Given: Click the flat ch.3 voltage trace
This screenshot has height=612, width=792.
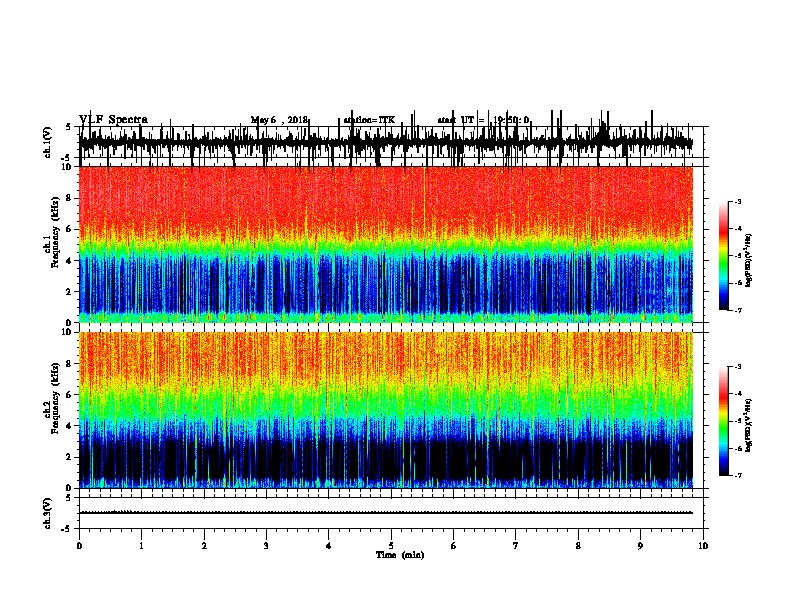Looking at the screenshot, I should [x=386, y=513].
